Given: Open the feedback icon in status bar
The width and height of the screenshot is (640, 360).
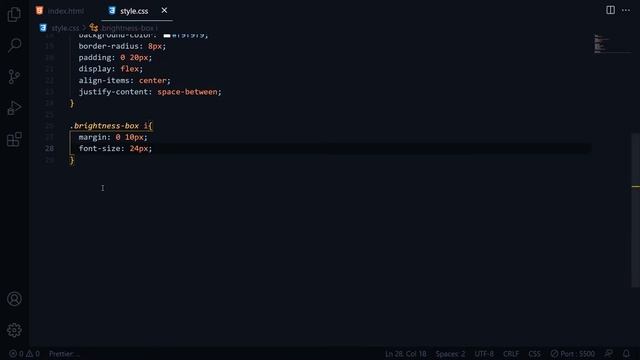Looking at the screenshot, I should pos(609,353).
